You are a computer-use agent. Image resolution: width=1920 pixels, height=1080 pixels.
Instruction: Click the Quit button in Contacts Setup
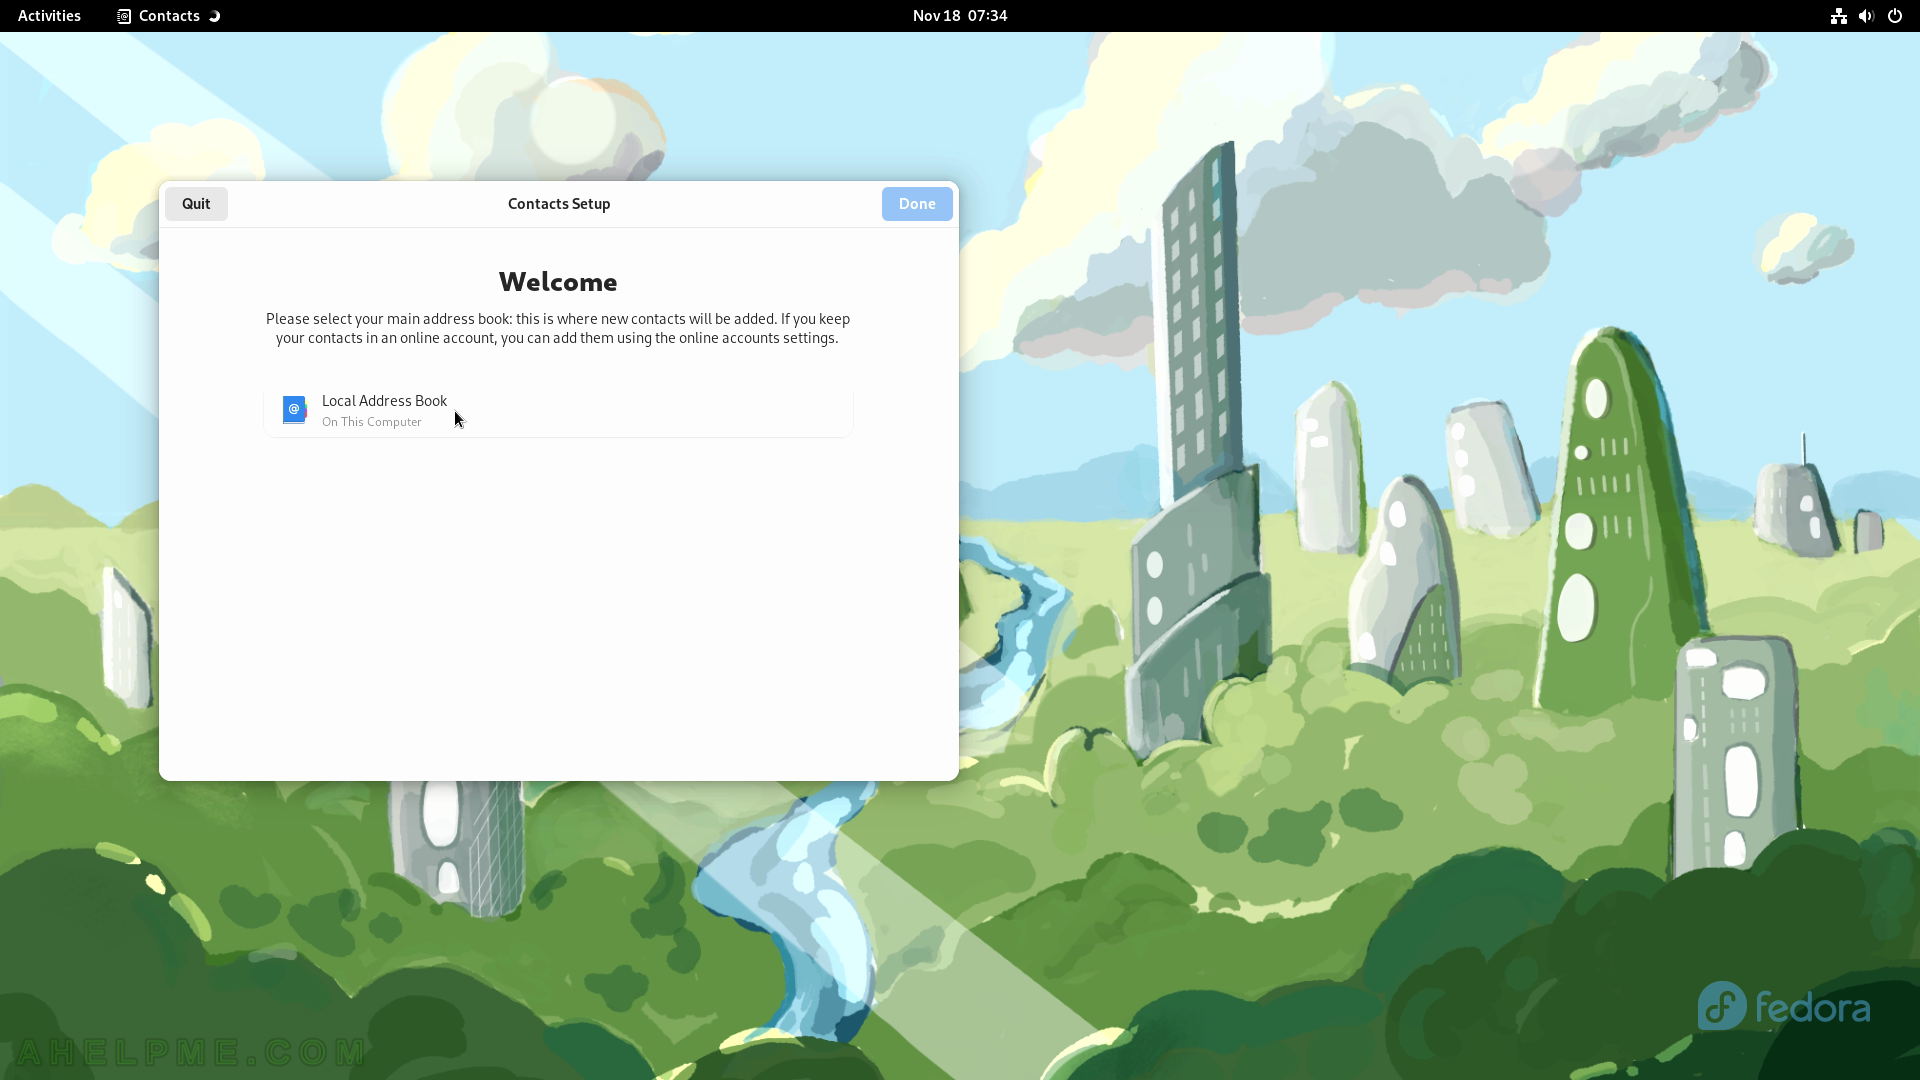pos(196,204)
